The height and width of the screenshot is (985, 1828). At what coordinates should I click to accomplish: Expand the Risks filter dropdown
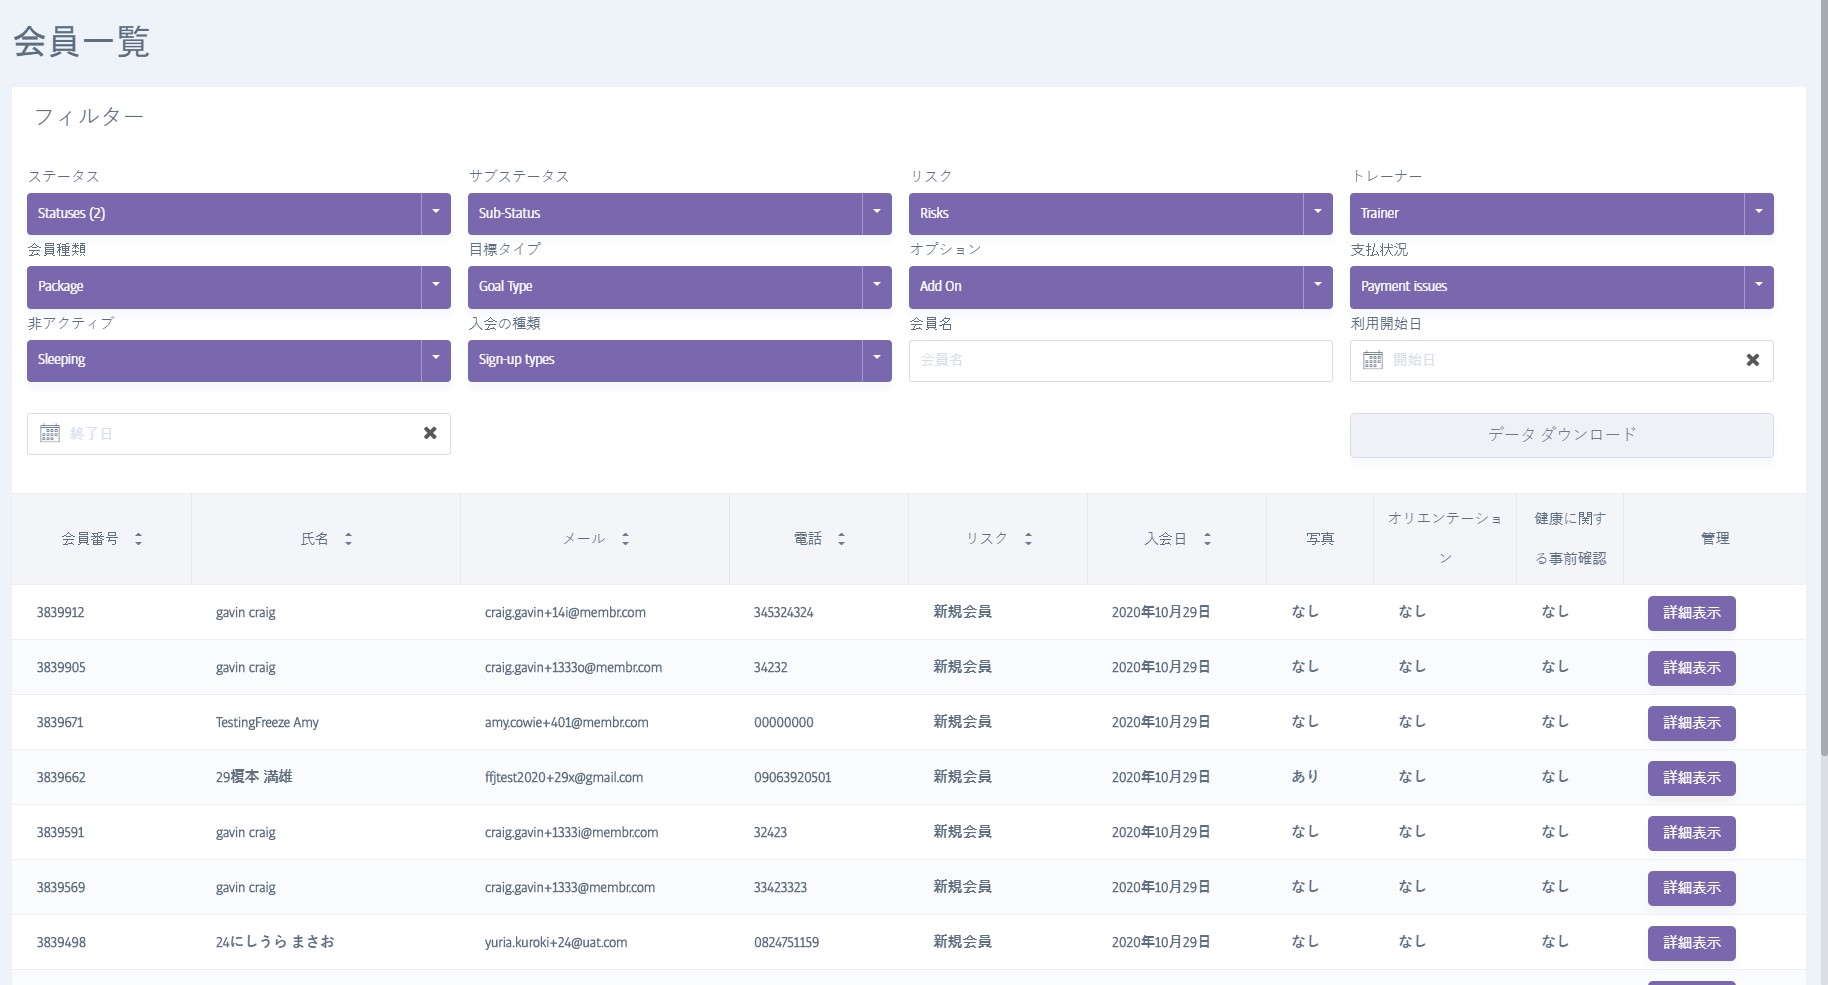click(1120, 213)
